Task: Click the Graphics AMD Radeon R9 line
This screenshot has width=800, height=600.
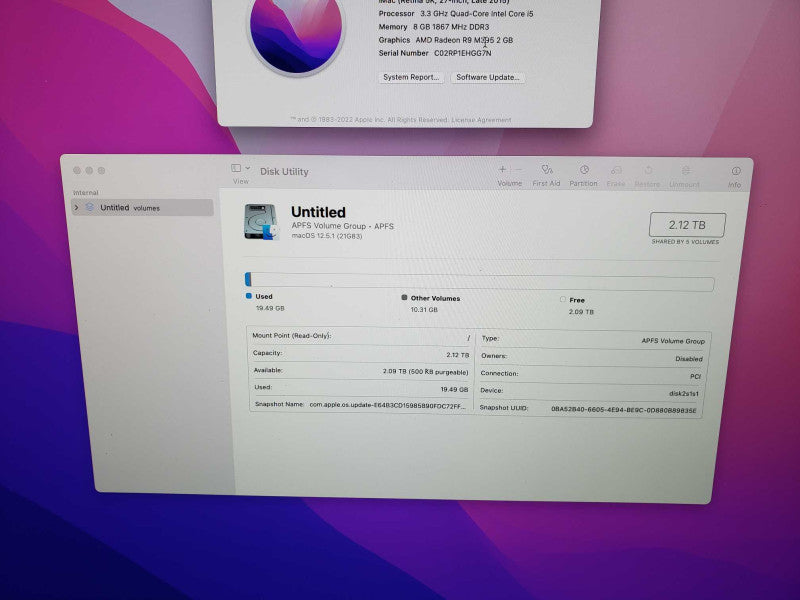Action: (445, 40)
